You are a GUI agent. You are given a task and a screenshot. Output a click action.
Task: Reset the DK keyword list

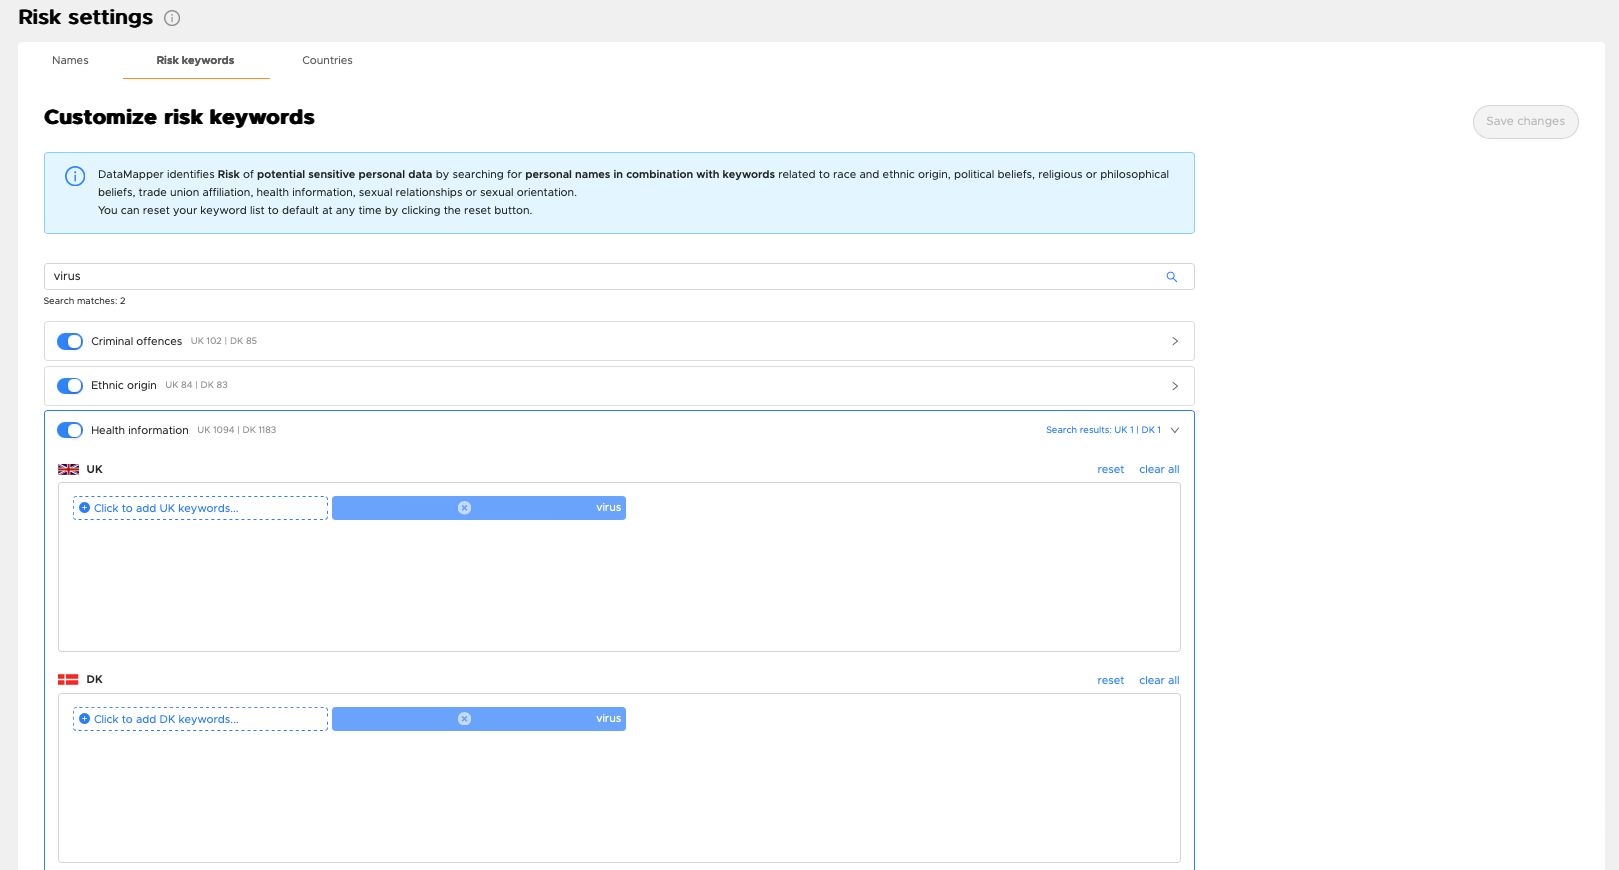[1110, 680]
